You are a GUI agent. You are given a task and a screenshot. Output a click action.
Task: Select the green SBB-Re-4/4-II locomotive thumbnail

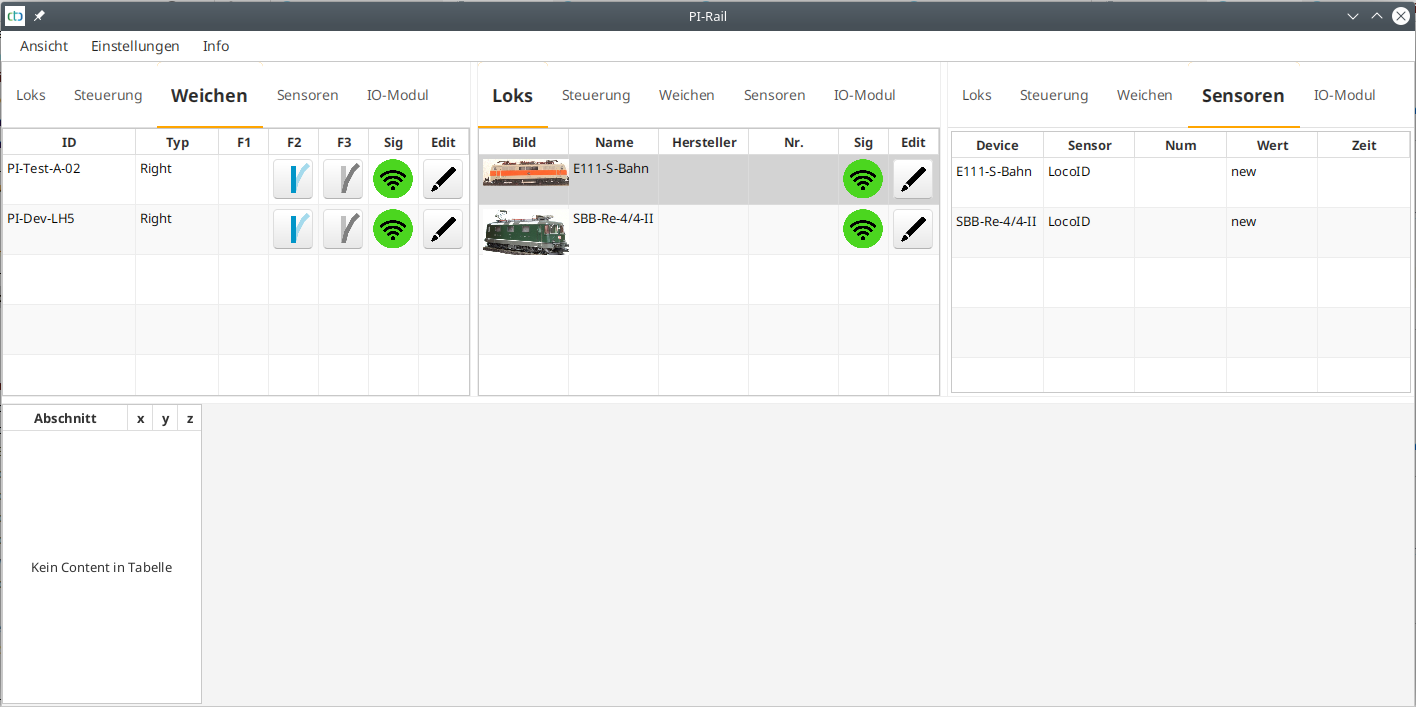524,231
